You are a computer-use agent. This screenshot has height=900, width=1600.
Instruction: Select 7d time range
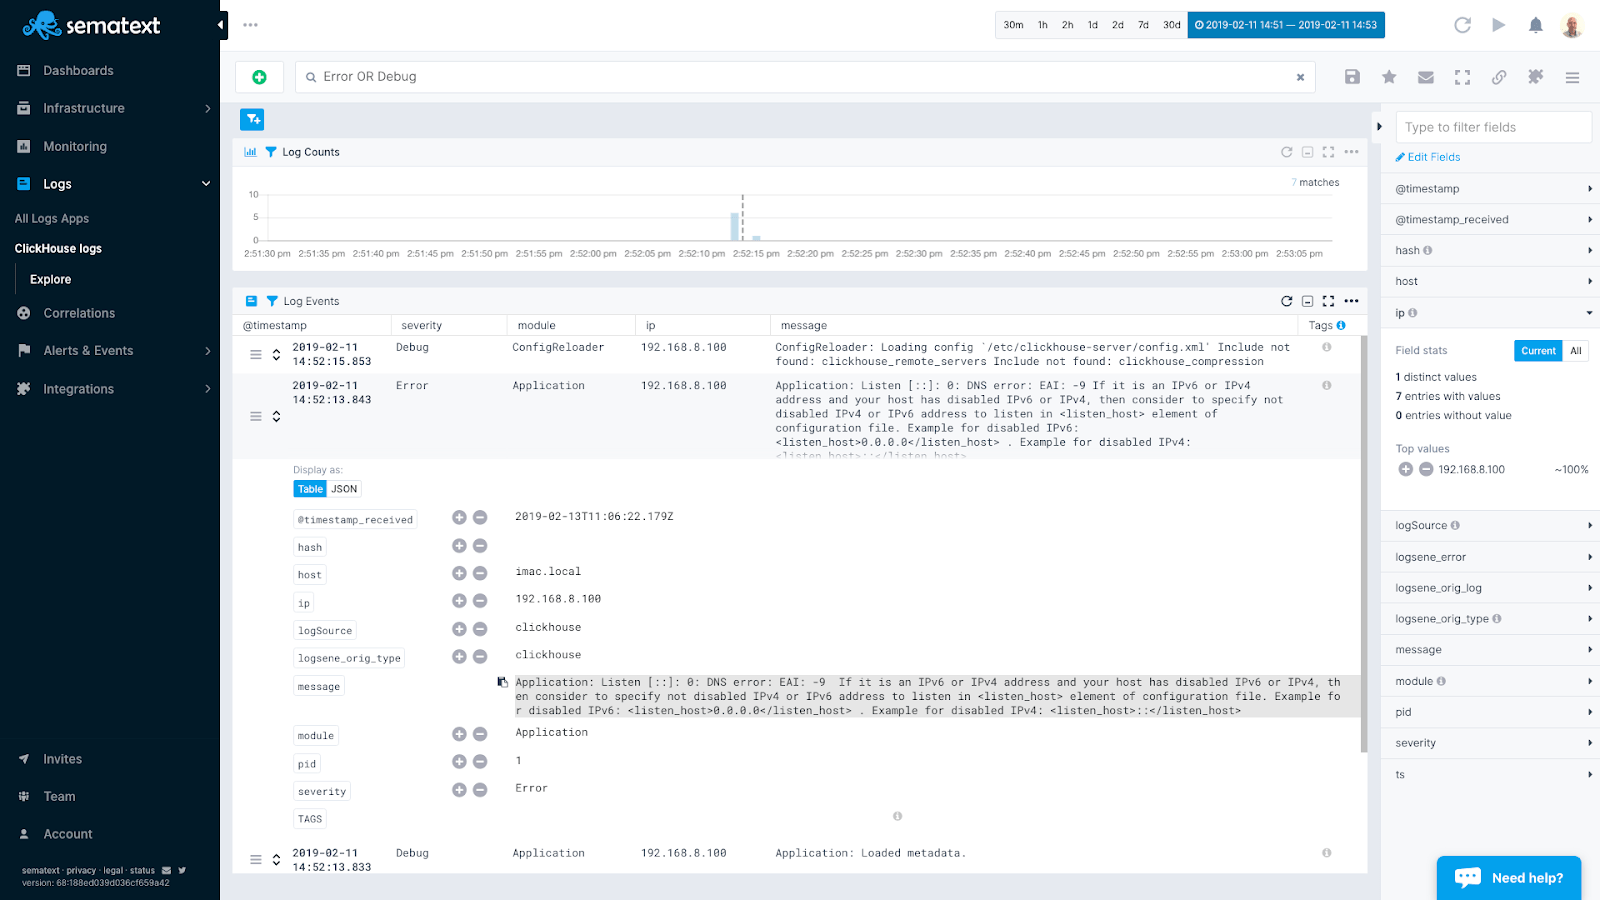pos(1143,25)
